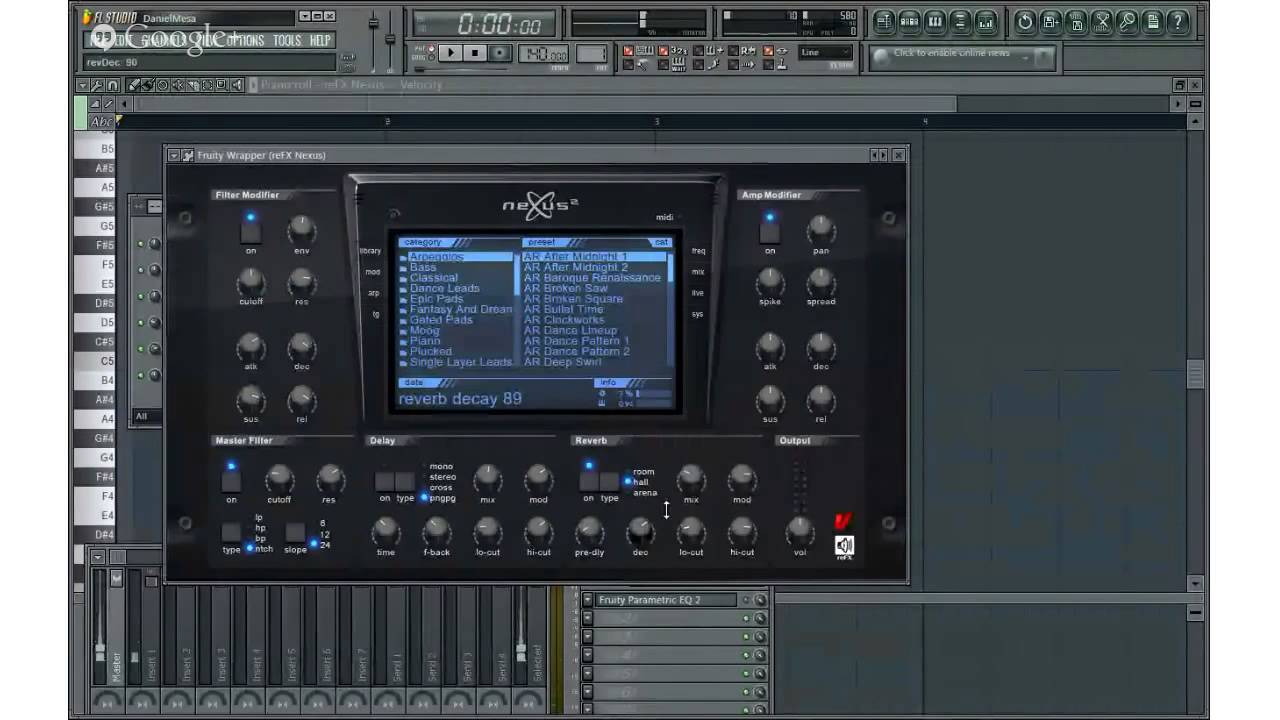The width and height of the screenshot is (1280, 720).
Task: Open the HELP menu
Action: 320,41
